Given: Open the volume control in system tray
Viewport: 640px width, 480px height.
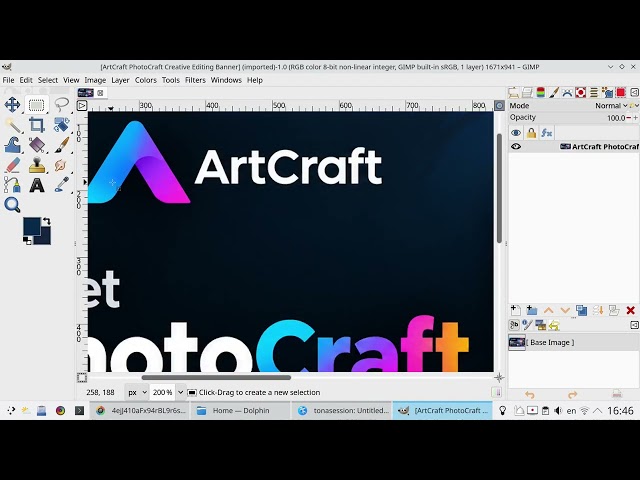Looking at the screenshot, I should [558, 411].
